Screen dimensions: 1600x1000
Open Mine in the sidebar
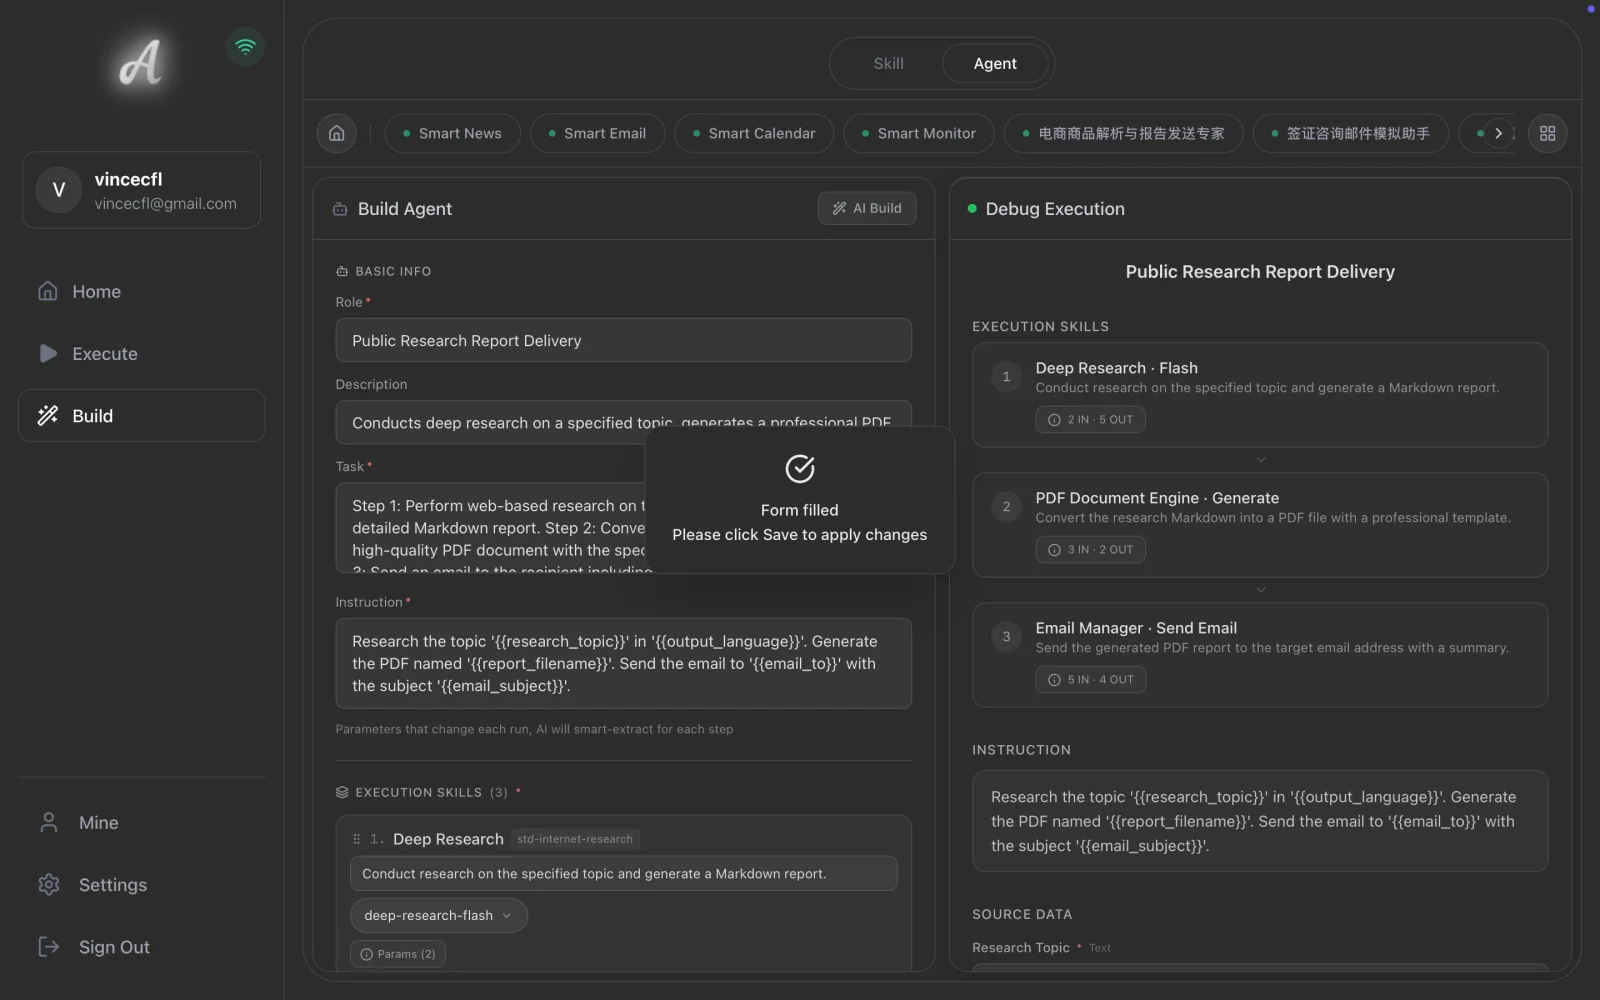(x=141, y=822)
